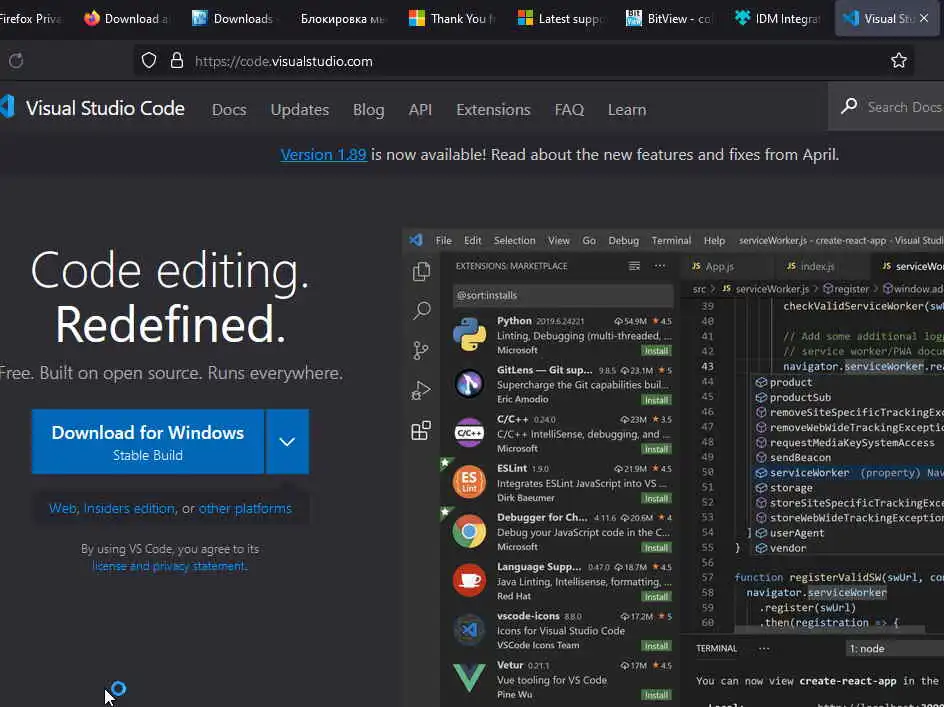Click the Python extension icon
The width and height of the screenshot is (944, 707).
[x=470, y=334]
